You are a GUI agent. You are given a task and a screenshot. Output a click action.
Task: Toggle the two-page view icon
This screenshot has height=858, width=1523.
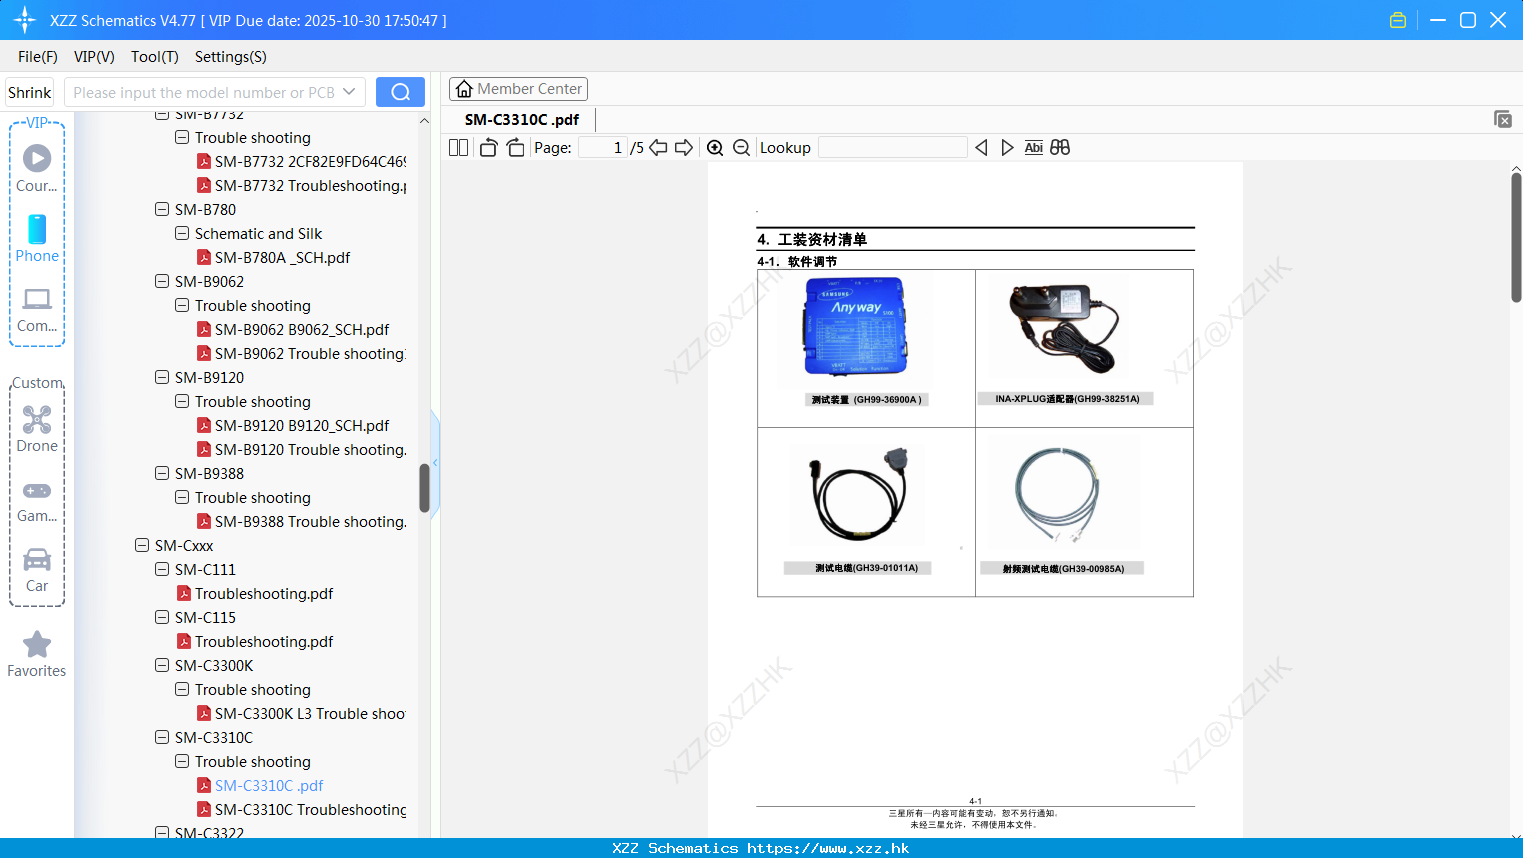pos(458,147)
